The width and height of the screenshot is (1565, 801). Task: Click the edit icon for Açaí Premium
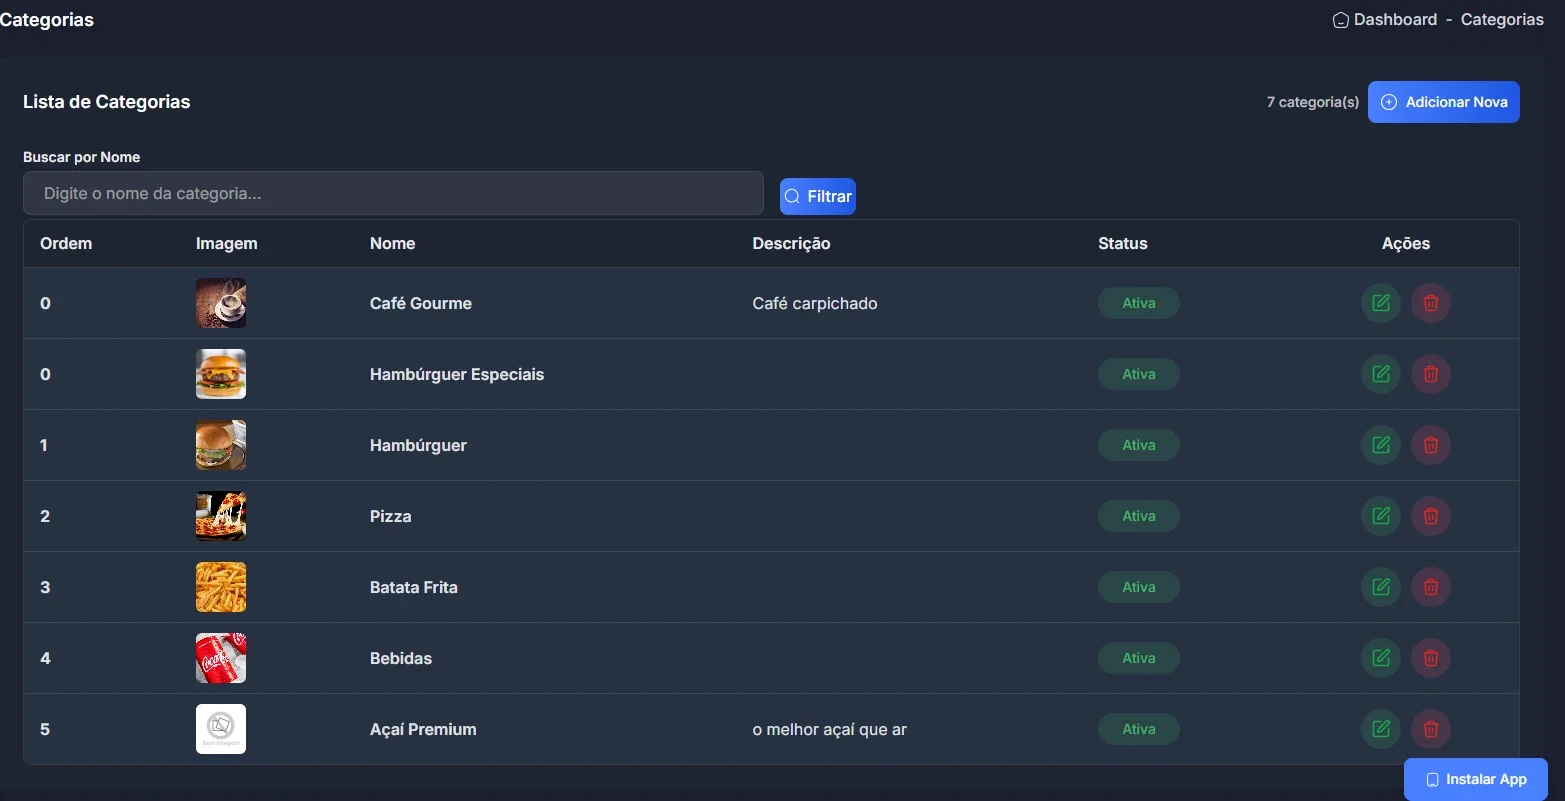[1381, 729]
